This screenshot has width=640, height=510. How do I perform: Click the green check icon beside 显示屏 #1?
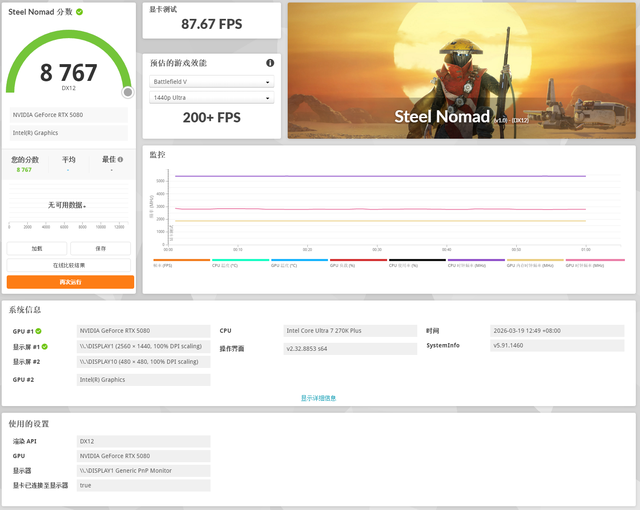44,347
